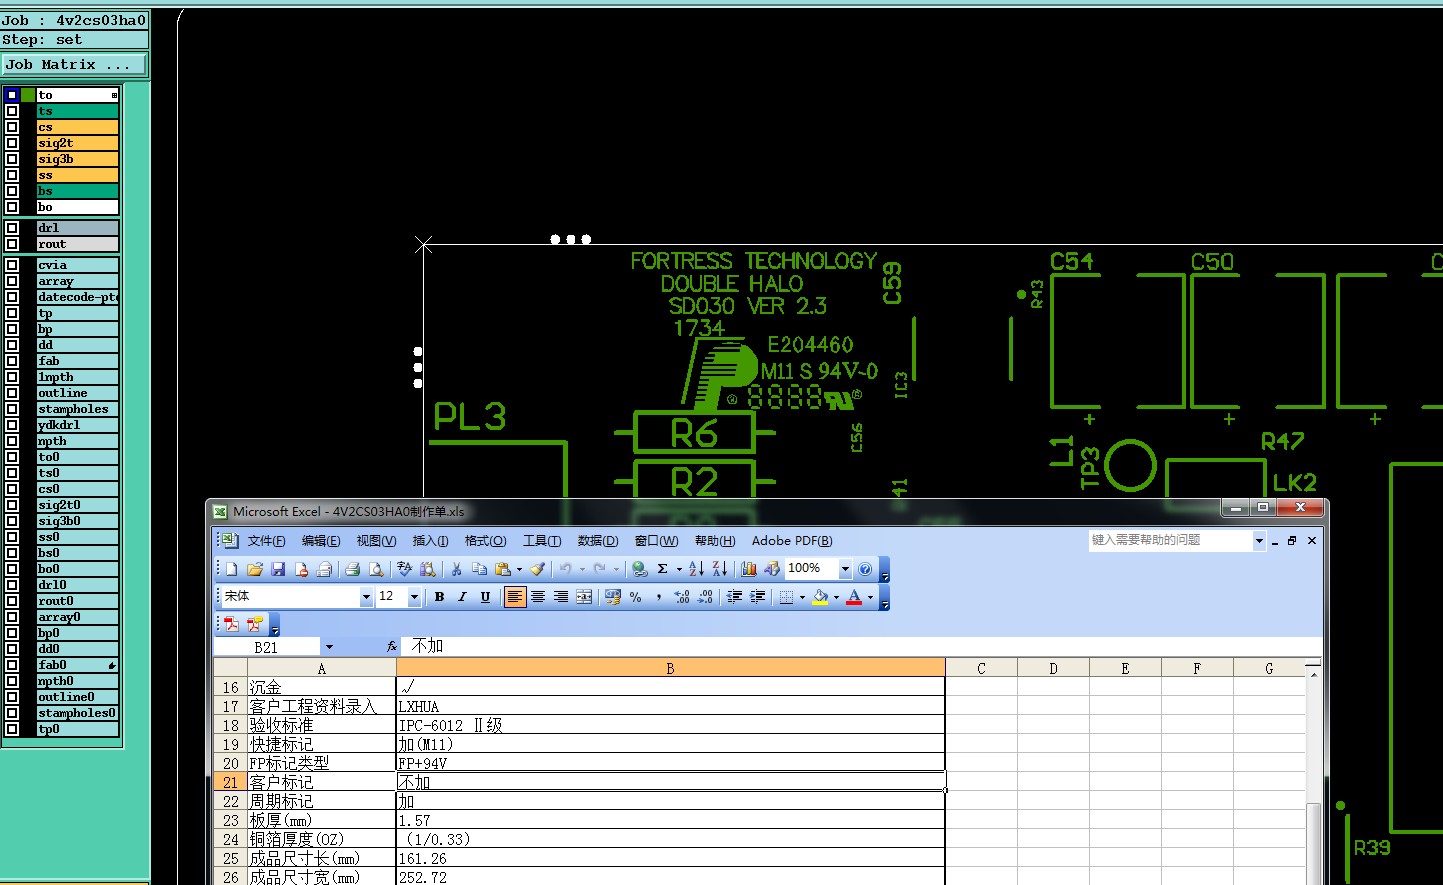Image resolution: width=1443 pixels, height=885 pixels.
Task: Click the Convert to Adobe PDF icon
Action: point(232,624)
